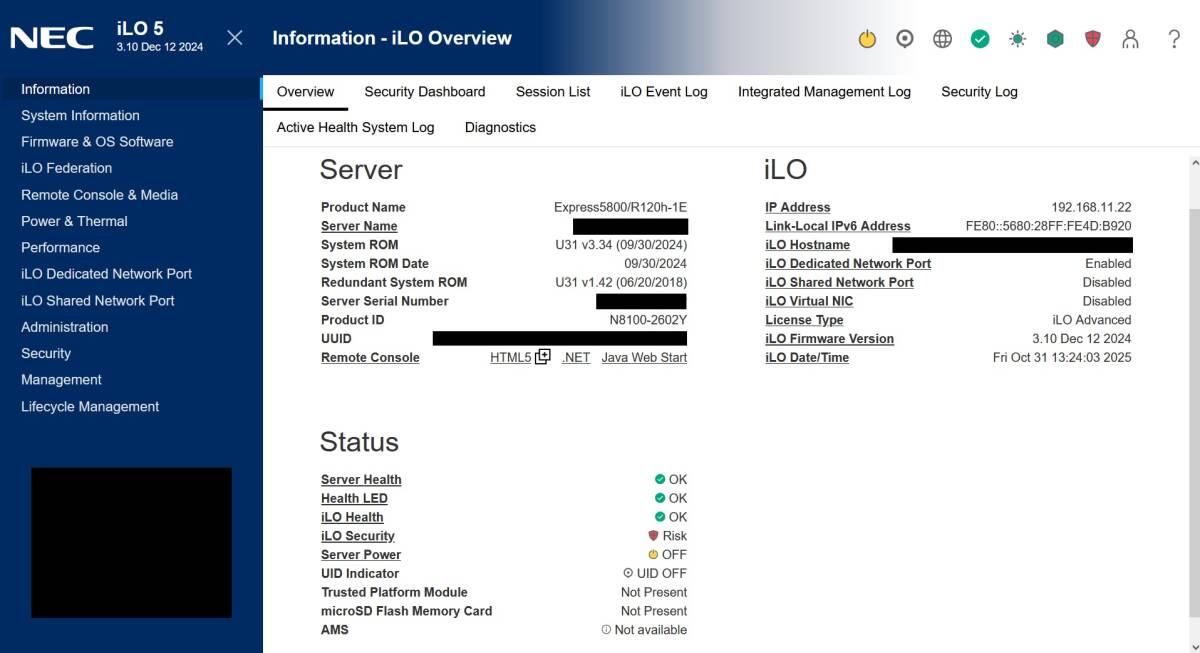The image size is (1200, 653).
Task: Click the UID indicator icon in header
Action: tap(905, 39)
